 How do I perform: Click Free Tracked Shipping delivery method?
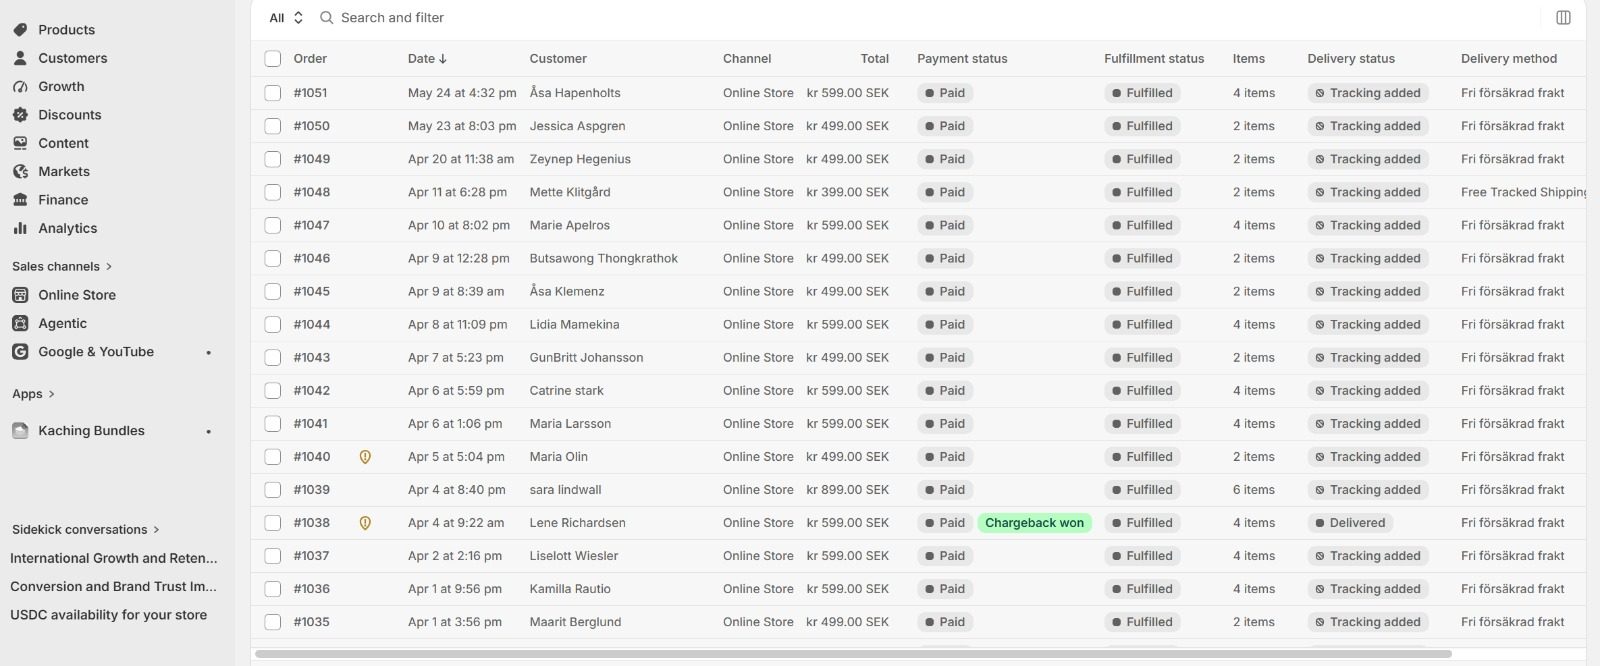pyautogui.click(x=1523, y=192)
